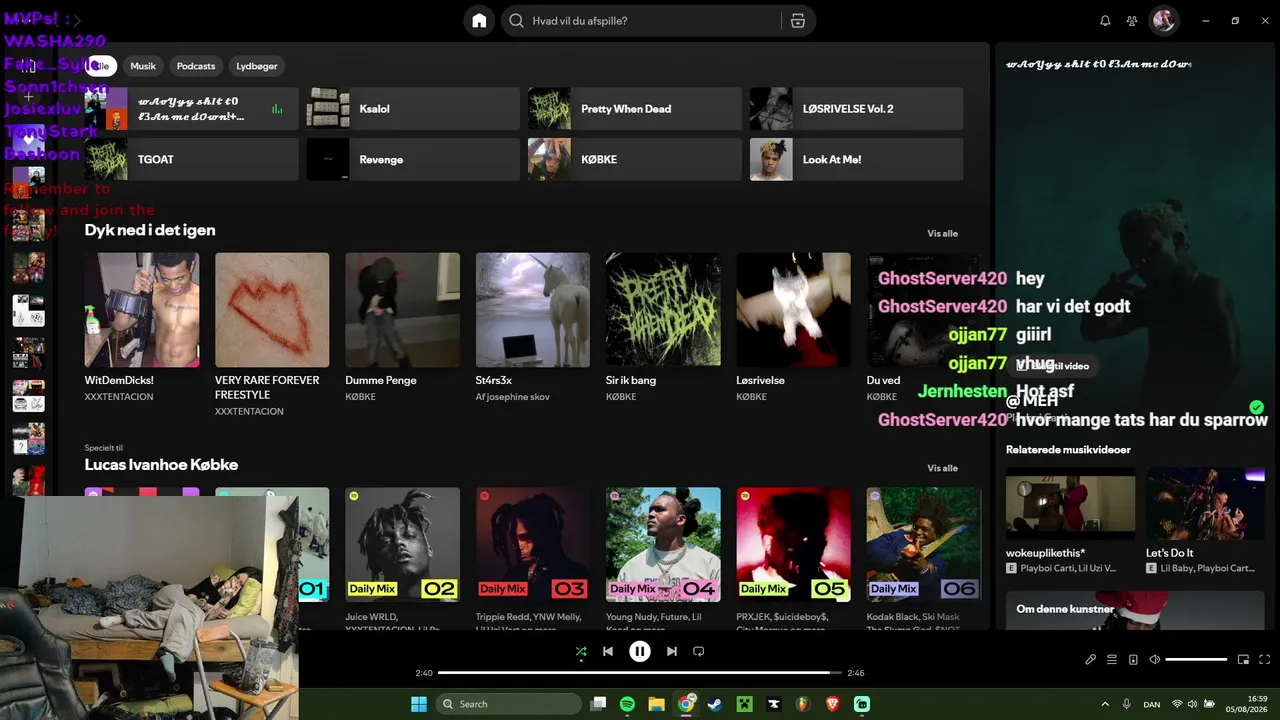Open Daily Mix 03 cover
Viewport: 1280px width, 720px height.
[x=533, y=544]
